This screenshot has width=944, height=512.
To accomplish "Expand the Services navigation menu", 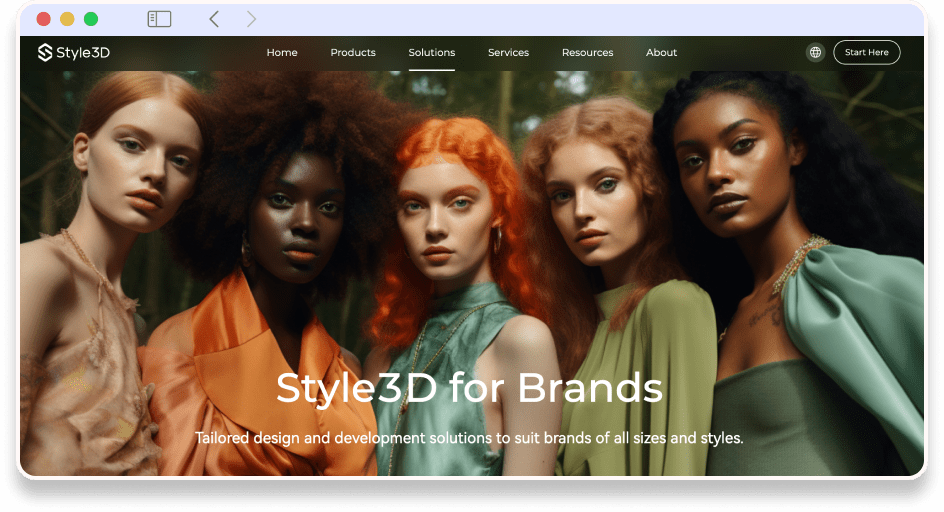I will point(508,53).
